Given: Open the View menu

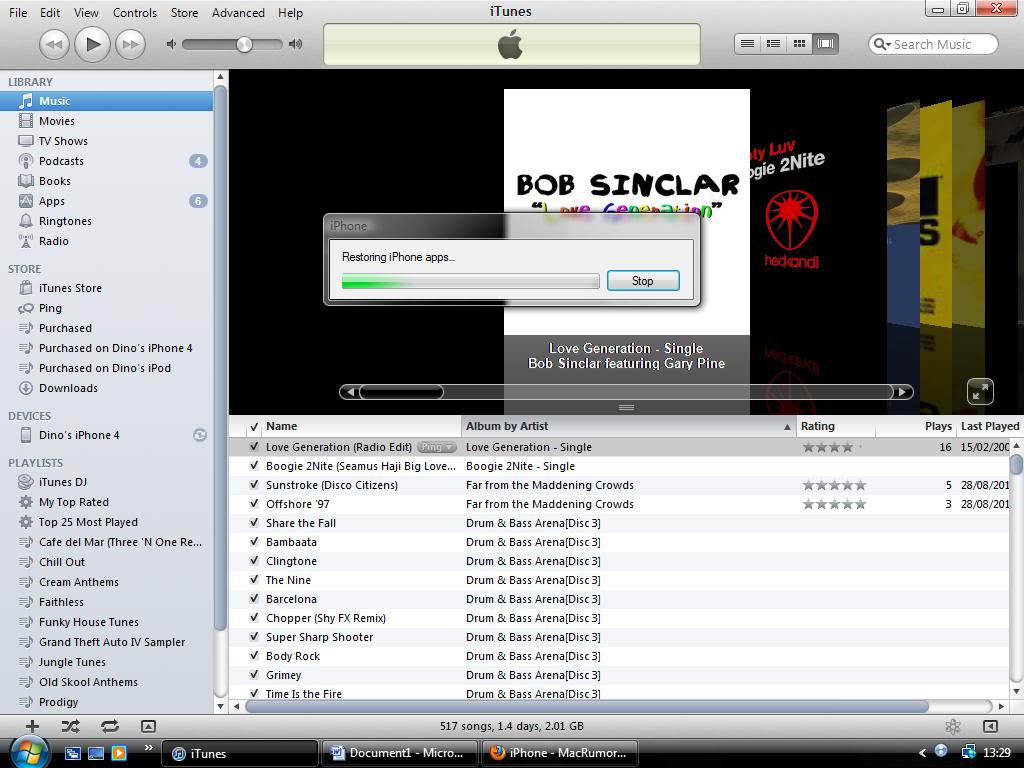Looking at the screenshot, I should (86, 12).
